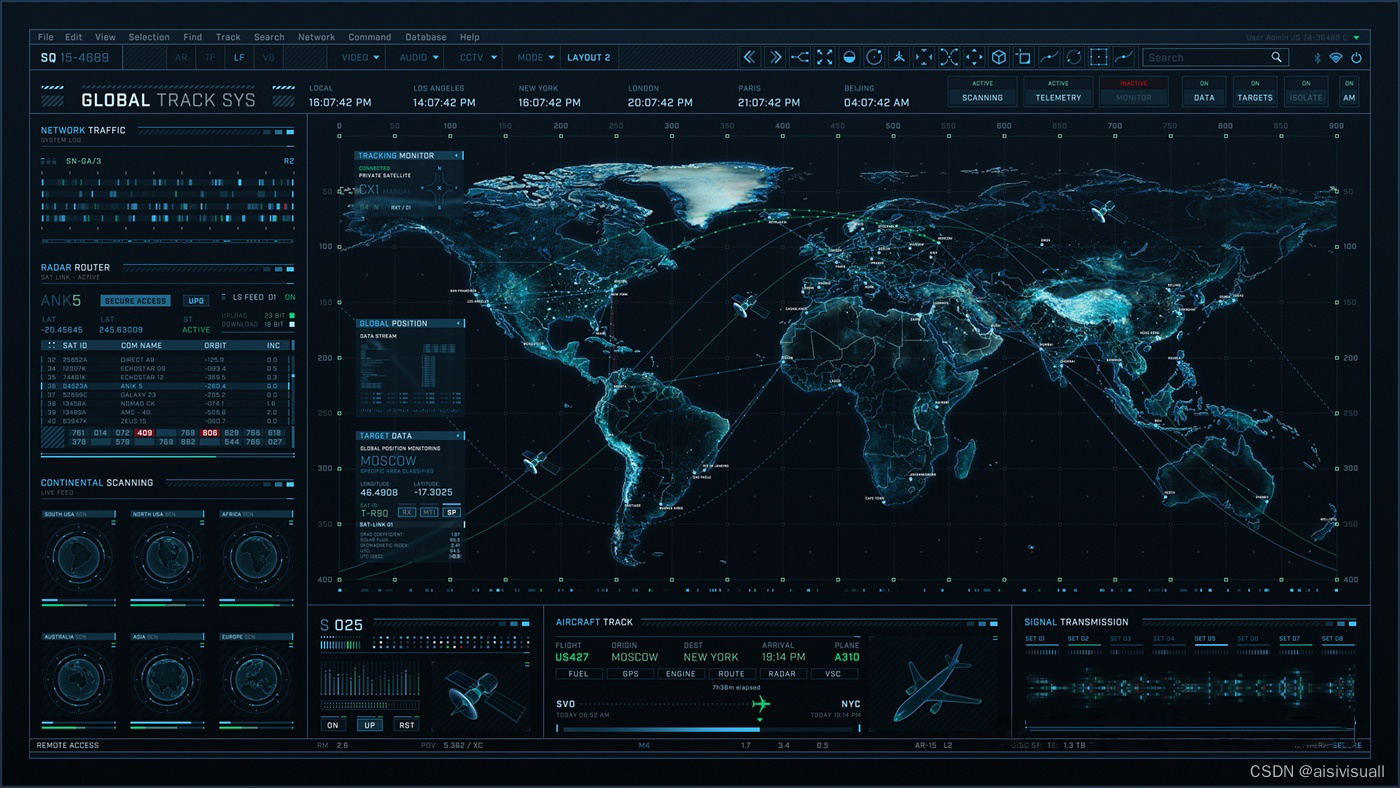The height and width of the screenshot is (788, 1400).
Task: Click the South USA scanning progress bar
Action: coord(78,603)
